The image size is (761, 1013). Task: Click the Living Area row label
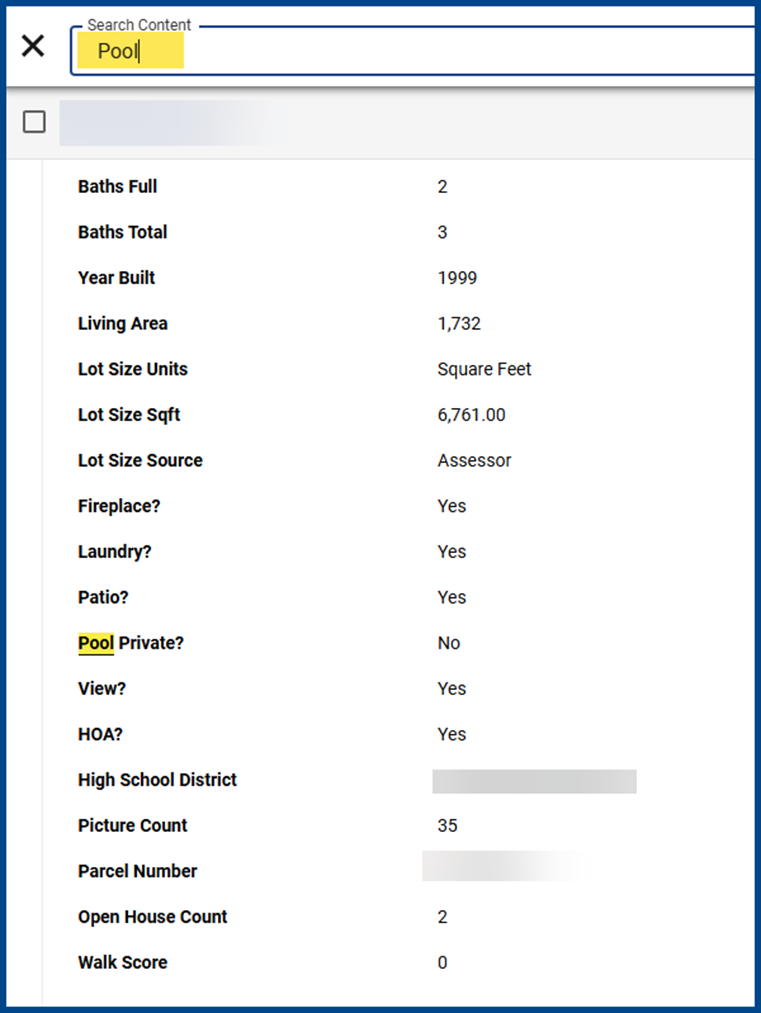coord(123,324)
